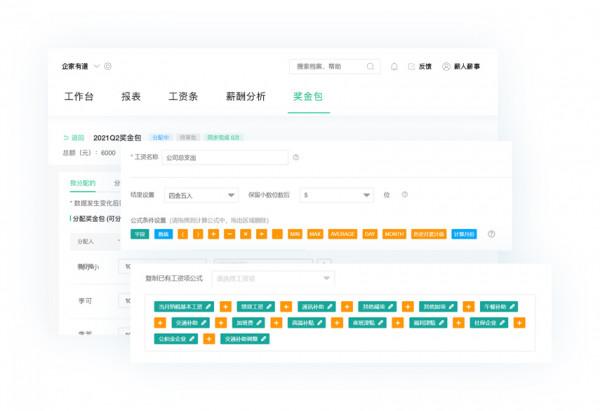Click the plus right after the 社保企业 tag

[x=519, y=323]
